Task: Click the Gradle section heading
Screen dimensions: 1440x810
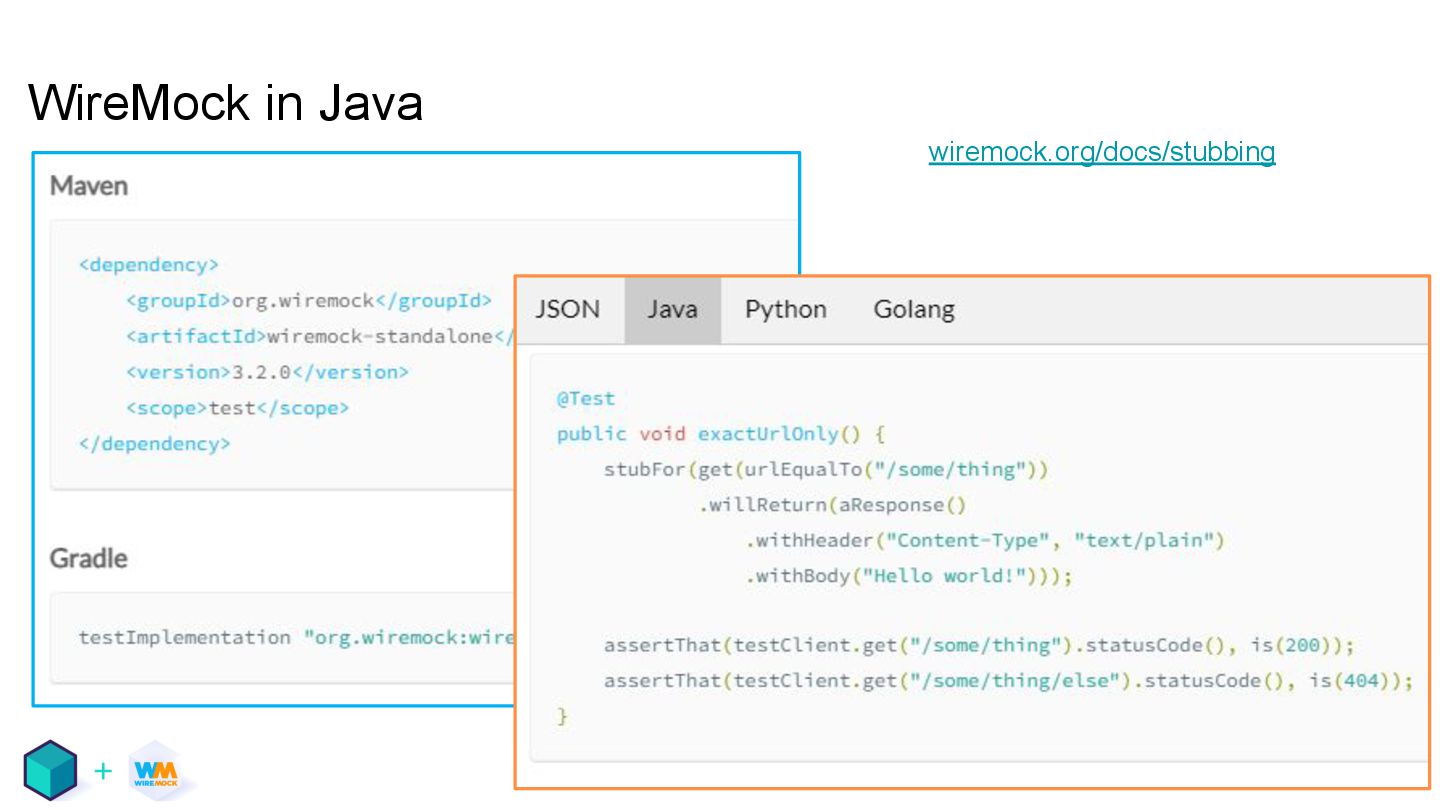Action: (89, 558)
